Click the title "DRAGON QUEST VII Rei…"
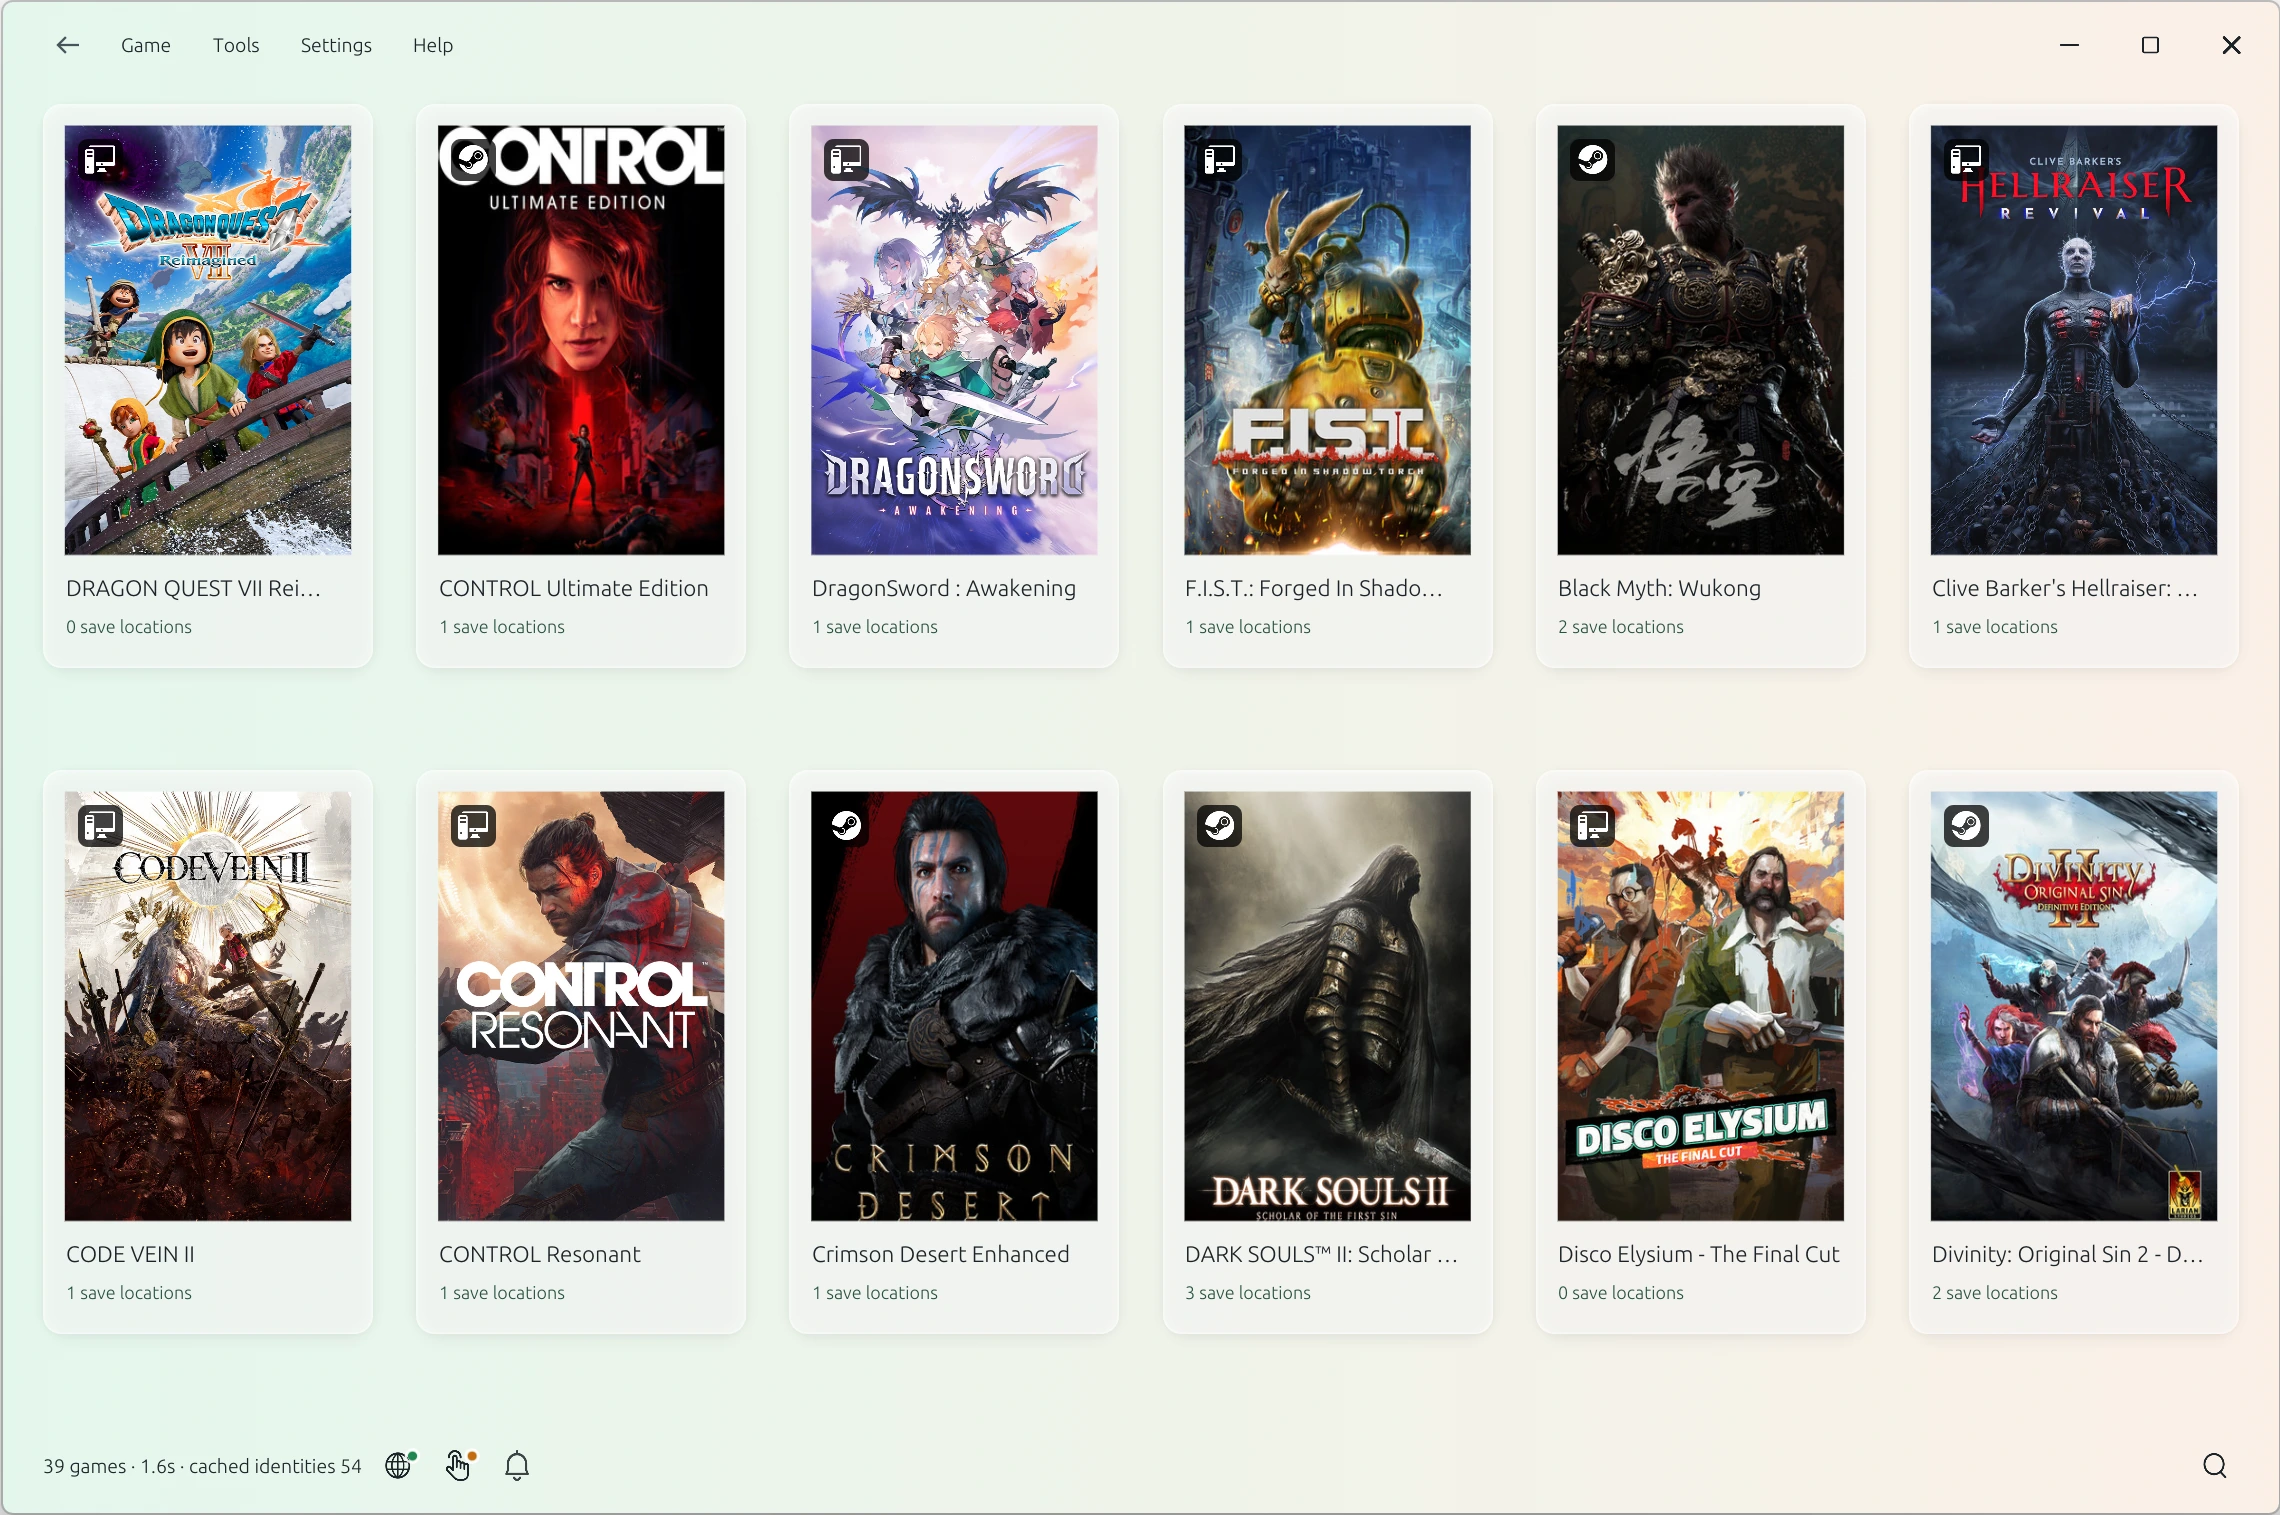The height and width of the screenshot is (1515, 2280). pos(194,588)
